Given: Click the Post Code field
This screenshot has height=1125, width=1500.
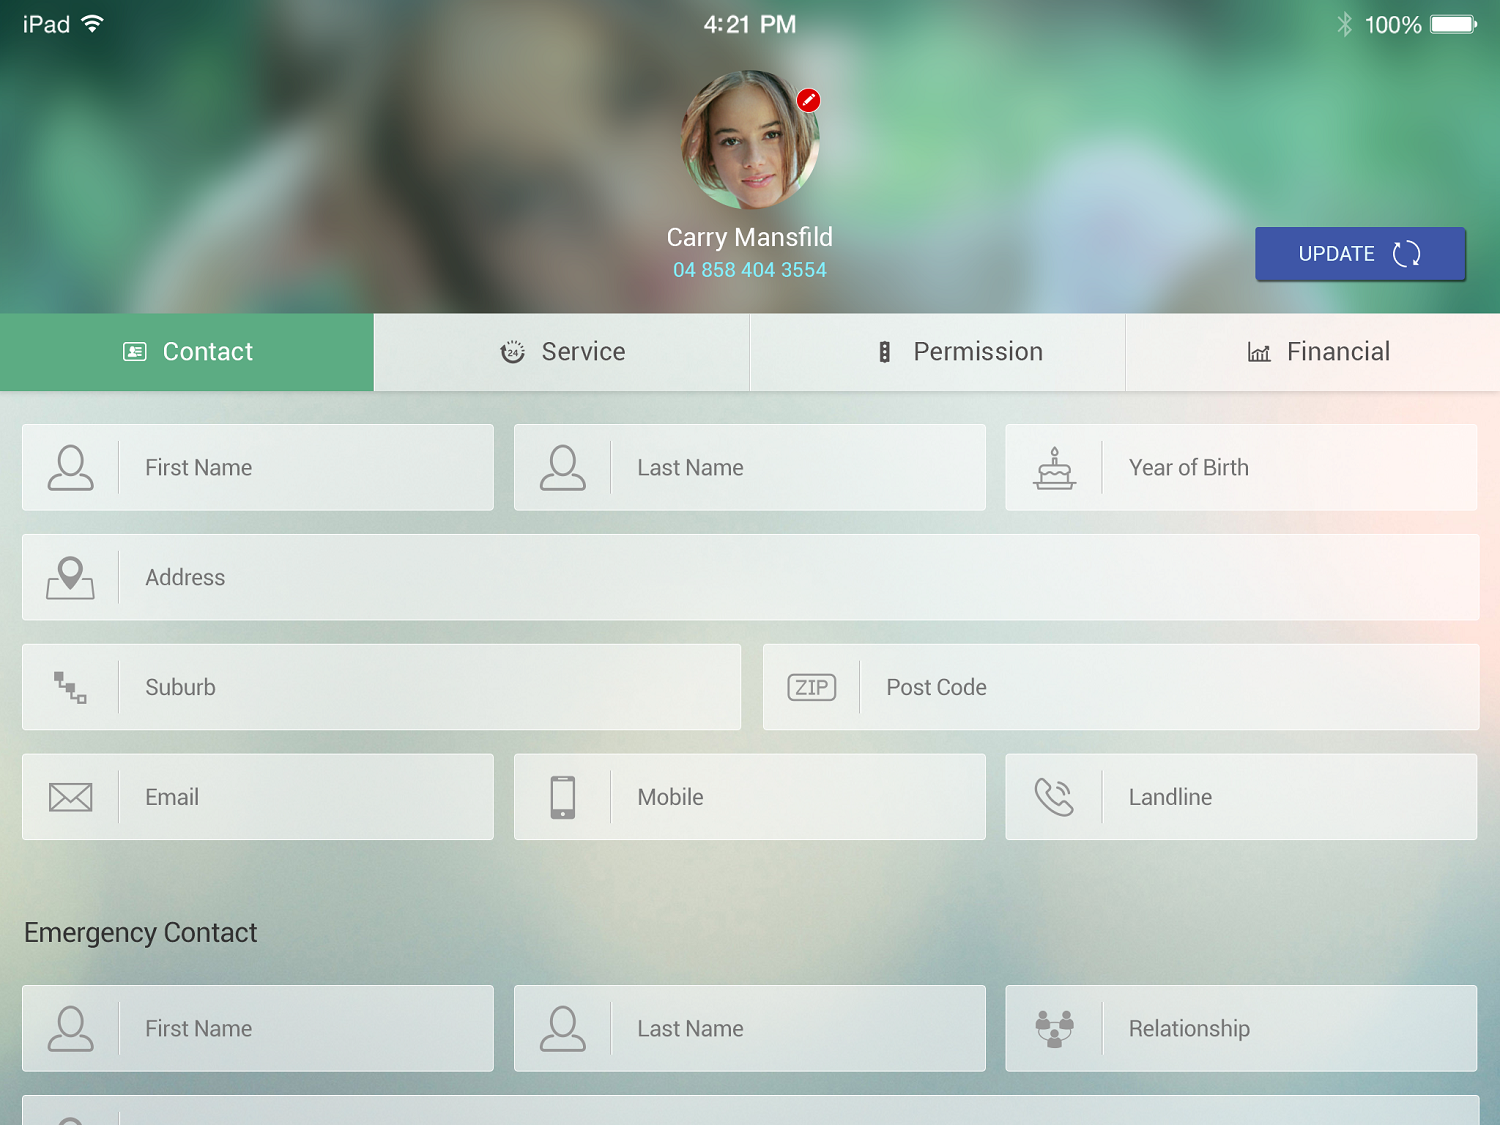Looking at the screenshot, I should pyautogui.click(x=1121, y=688).
